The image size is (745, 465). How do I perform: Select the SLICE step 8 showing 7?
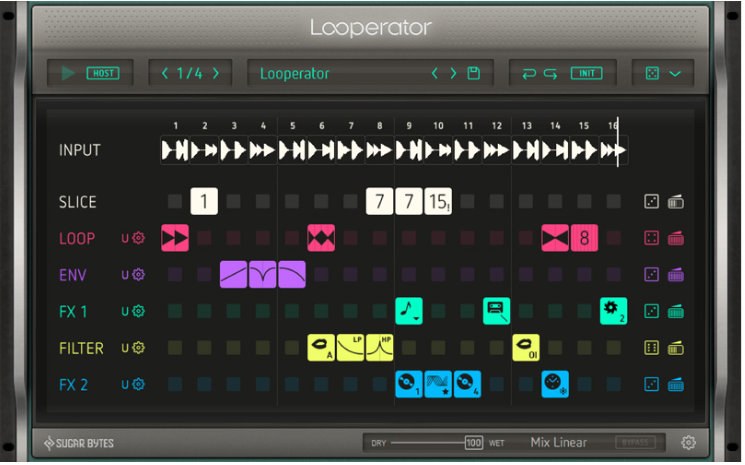[x=380, y=201]
